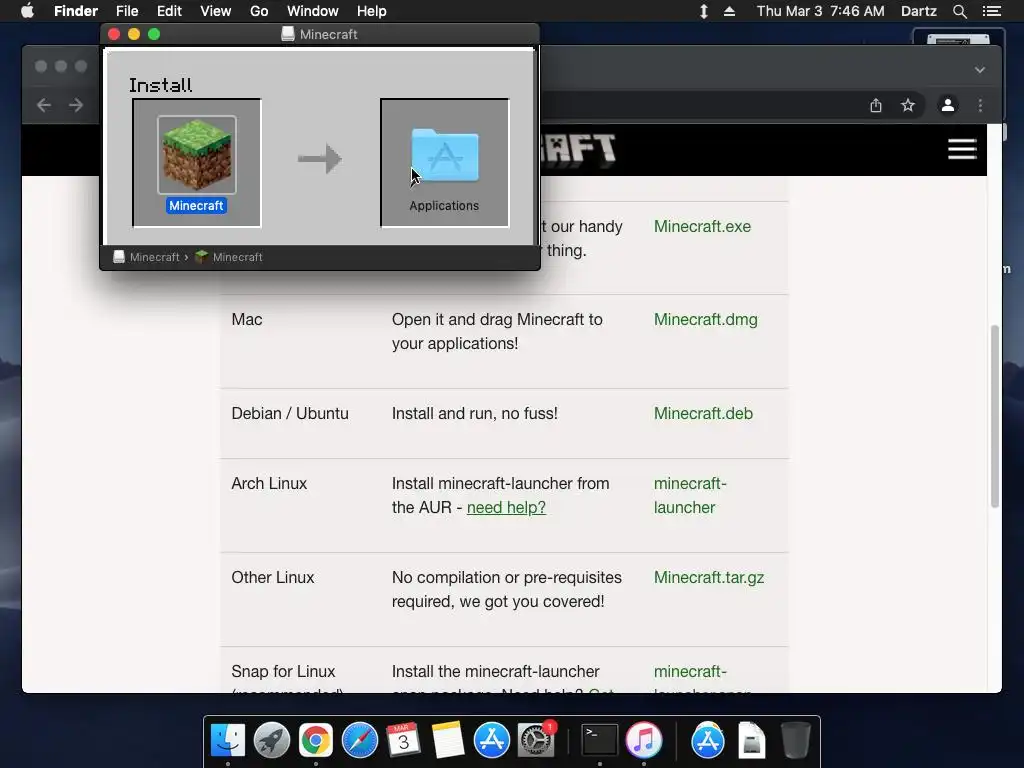Click the 'need help?' link
This screenshot has width=1024, height=768.
(506, 507)
